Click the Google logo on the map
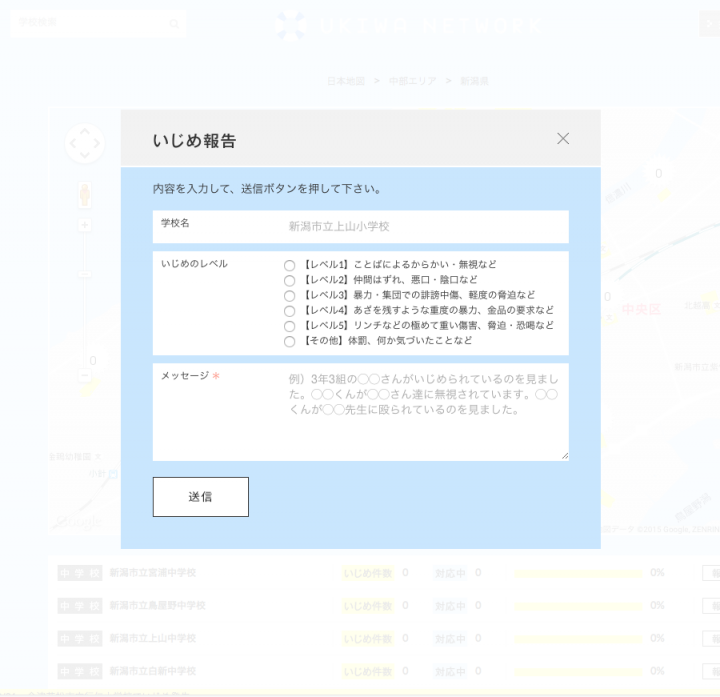 79,522
